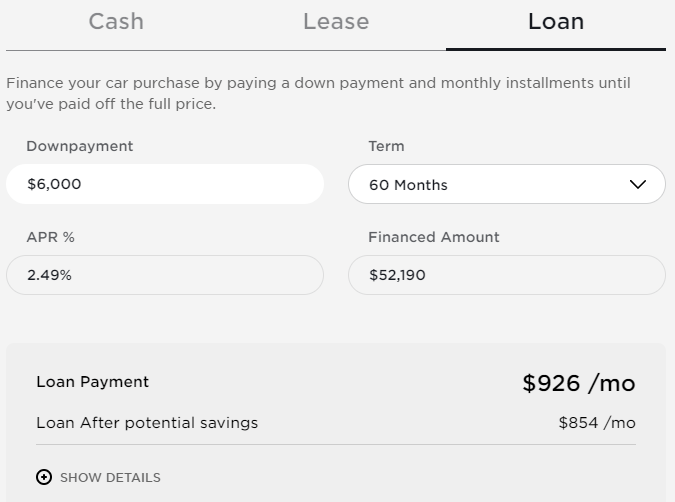675x502 pixels.
Task: Expand SHOW DETAILS for the loan
Action: [110, 477]
